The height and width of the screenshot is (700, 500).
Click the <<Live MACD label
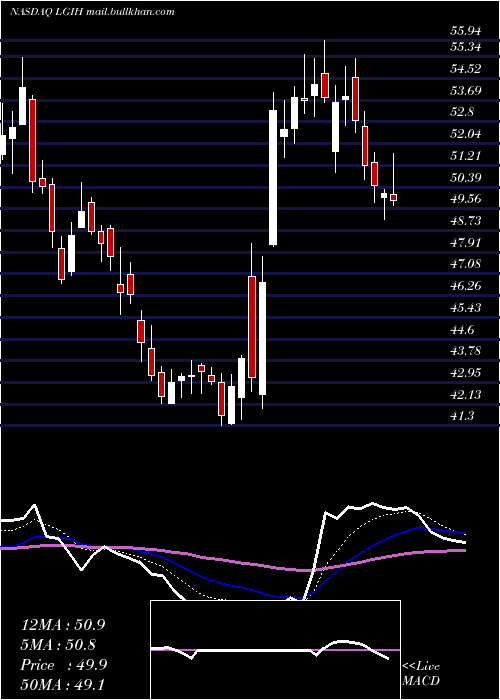[421, 673]
